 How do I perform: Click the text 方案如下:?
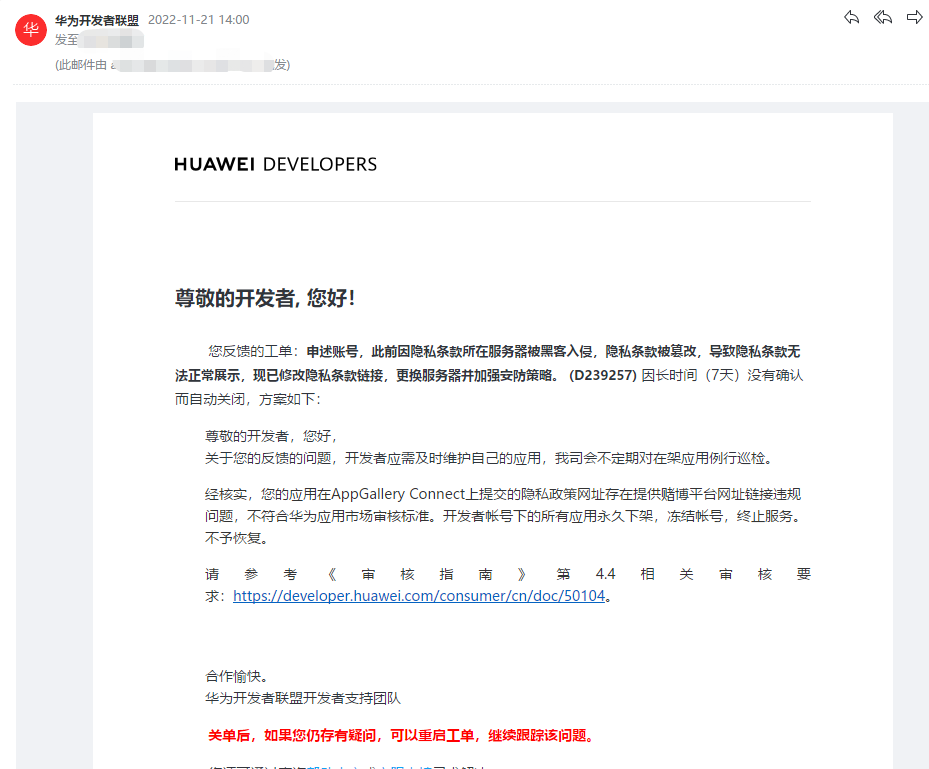pyautogui.click(x=290, y=399)
